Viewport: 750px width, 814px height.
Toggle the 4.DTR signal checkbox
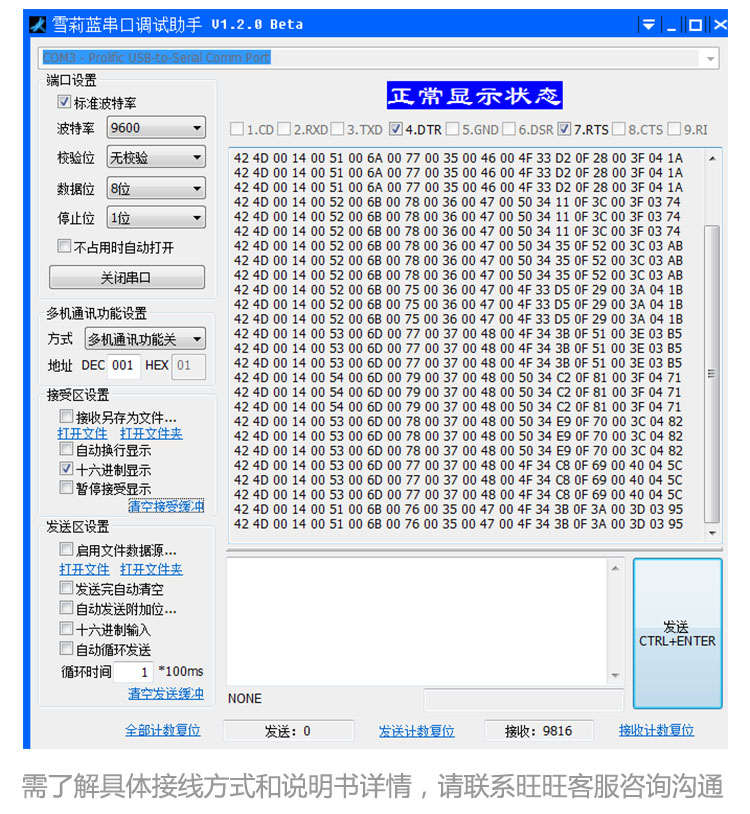(x=396, y=129)
